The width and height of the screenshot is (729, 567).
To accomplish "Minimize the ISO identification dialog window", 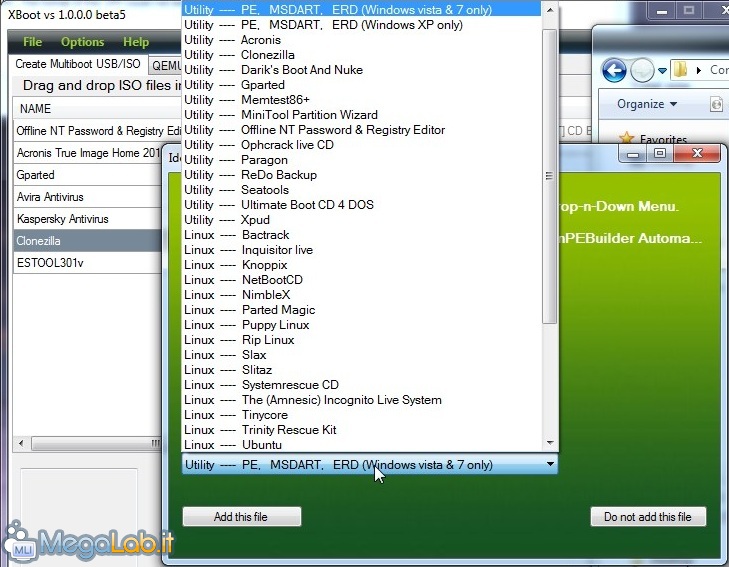I will 633,153.
